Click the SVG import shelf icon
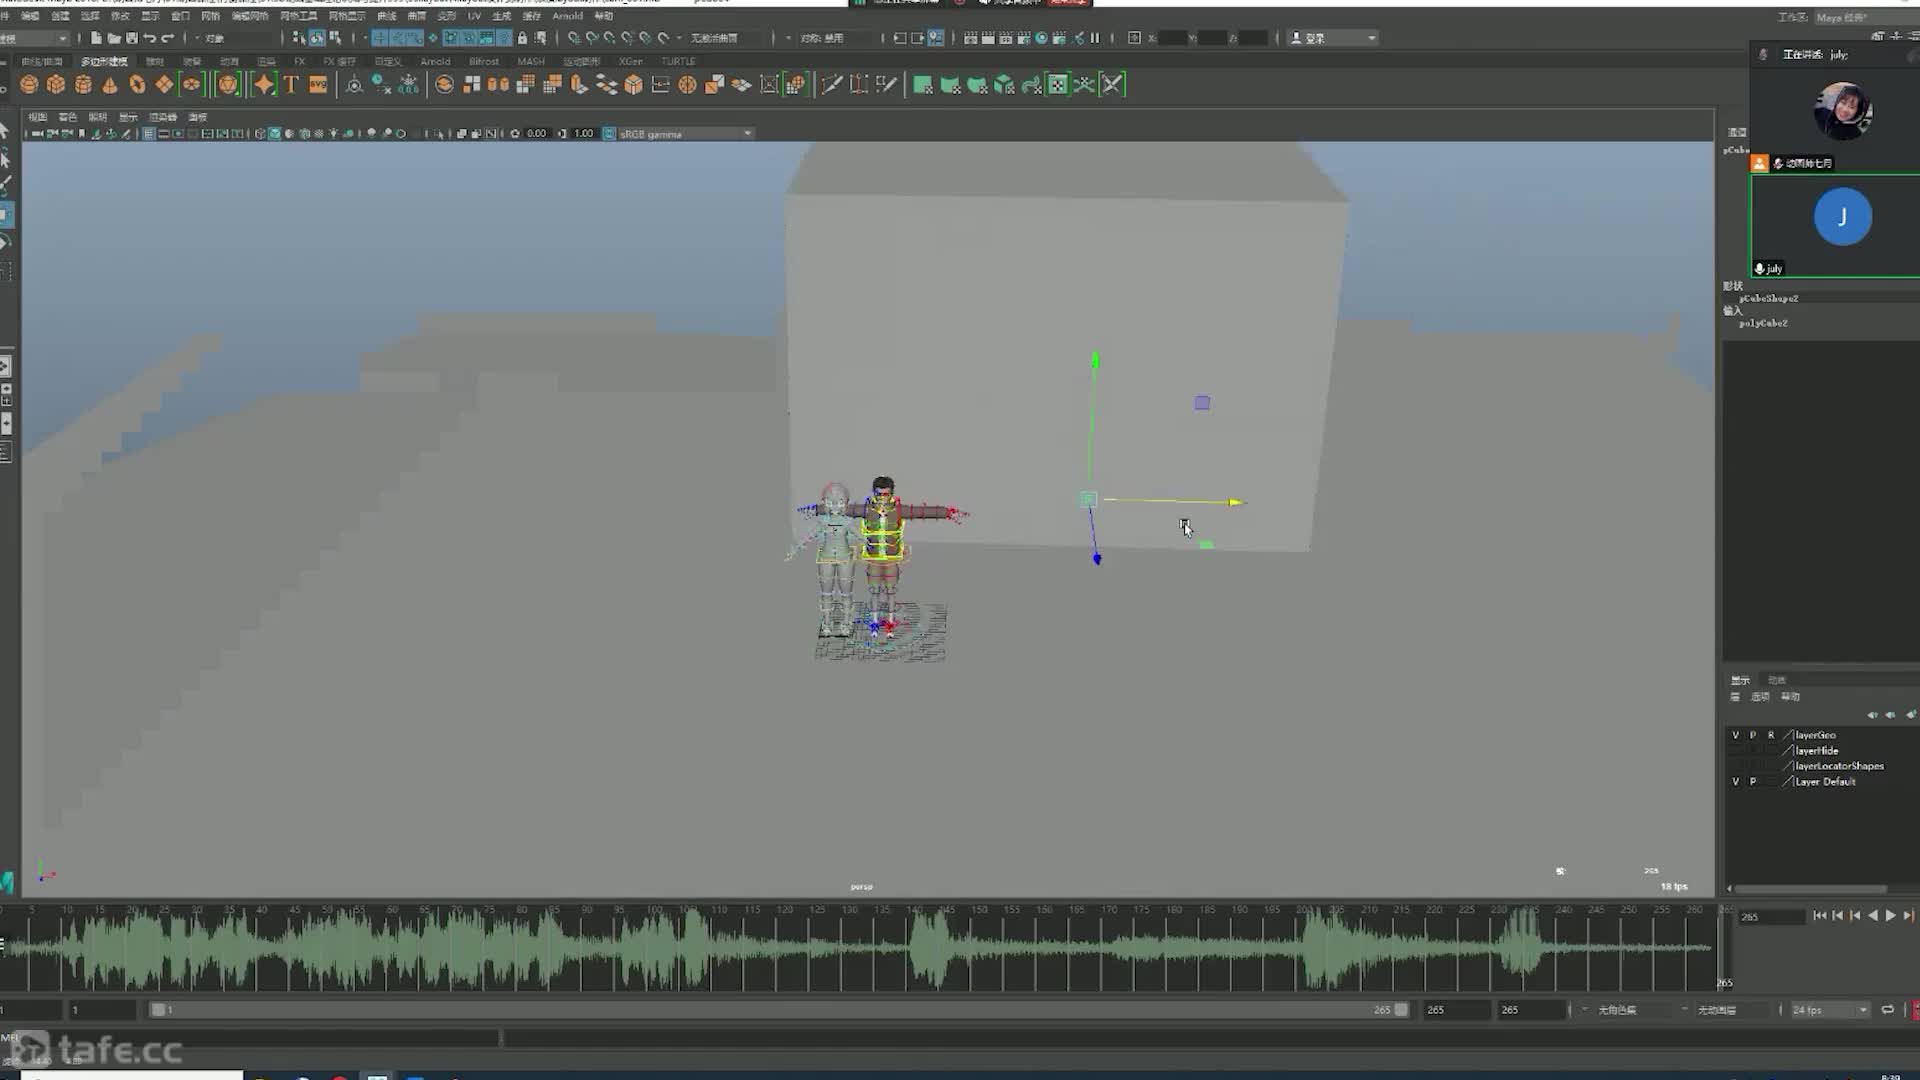 (x=318, y=85)
